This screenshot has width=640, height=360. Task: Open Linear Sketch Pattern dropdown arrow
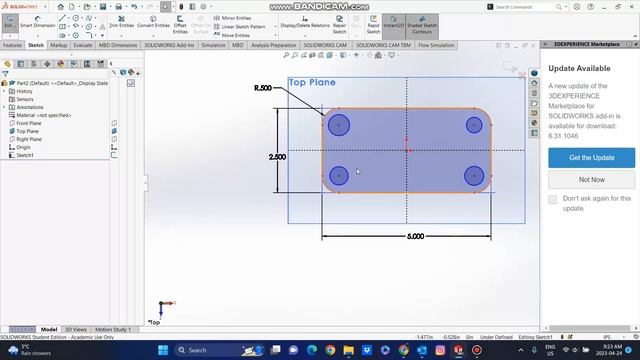pyautogui.click(x=275, y=27)
